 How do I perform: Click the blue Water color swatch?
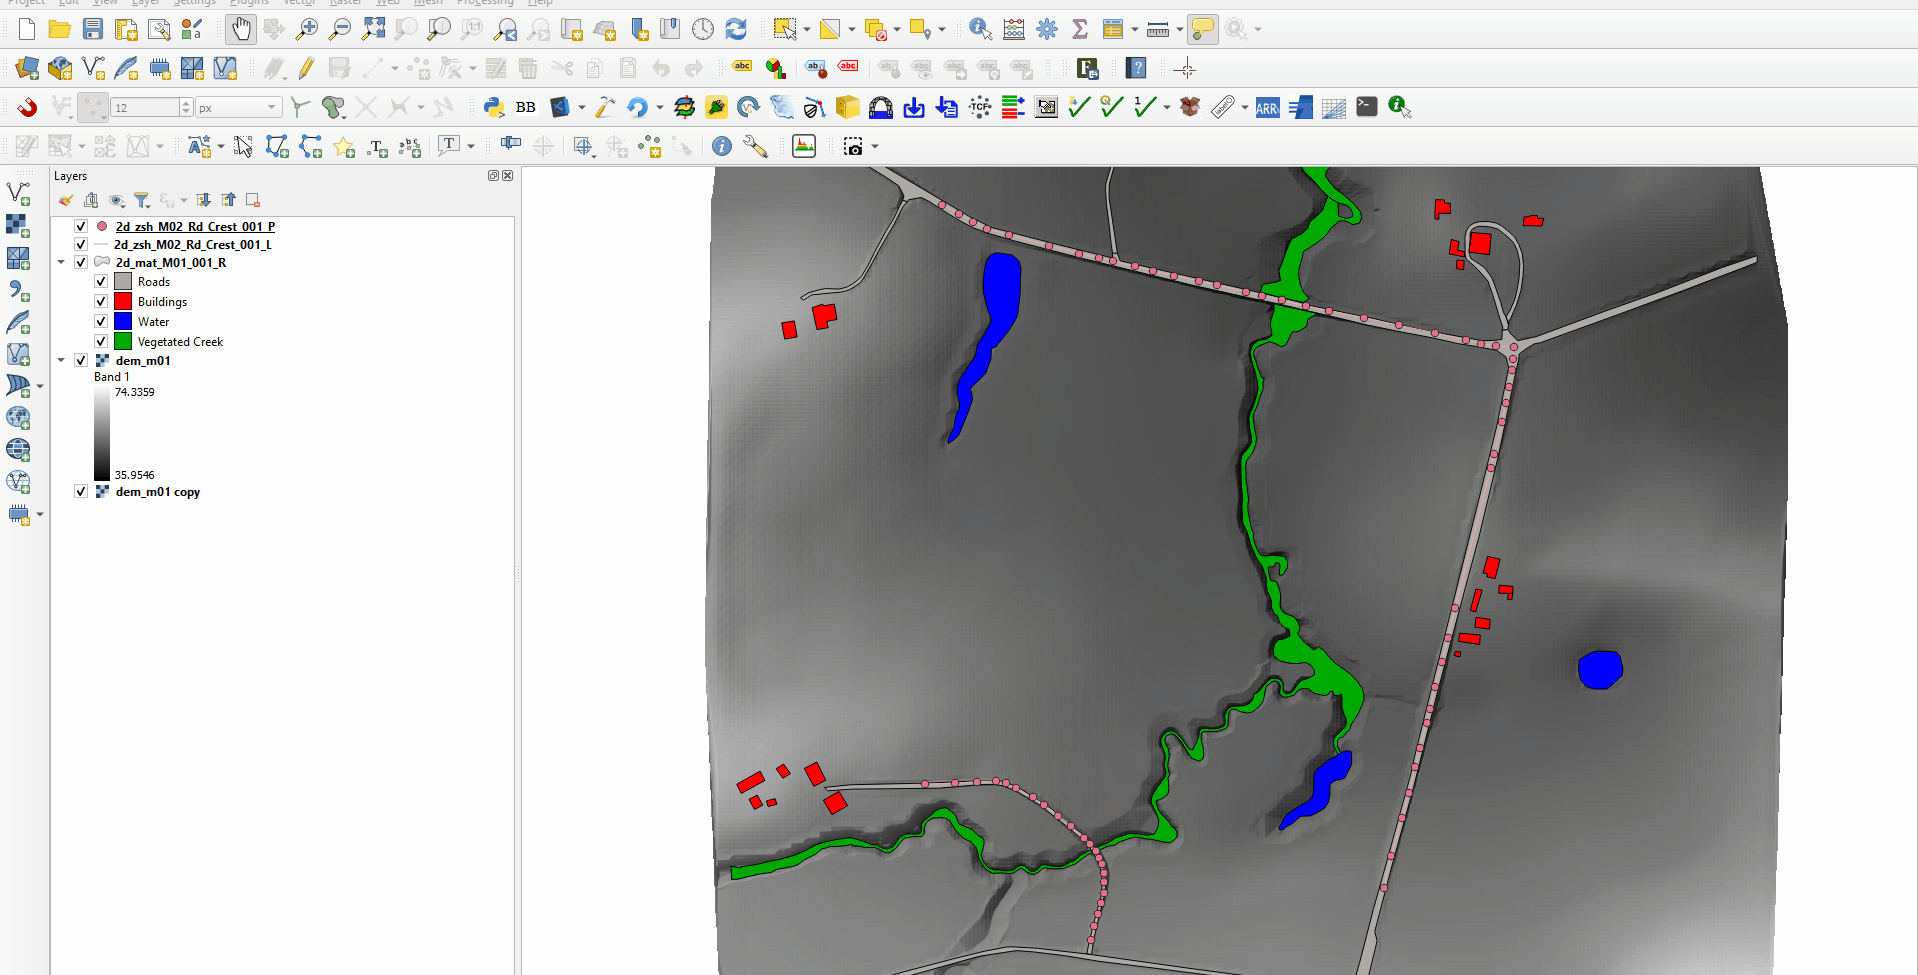[x=123, y=321]
